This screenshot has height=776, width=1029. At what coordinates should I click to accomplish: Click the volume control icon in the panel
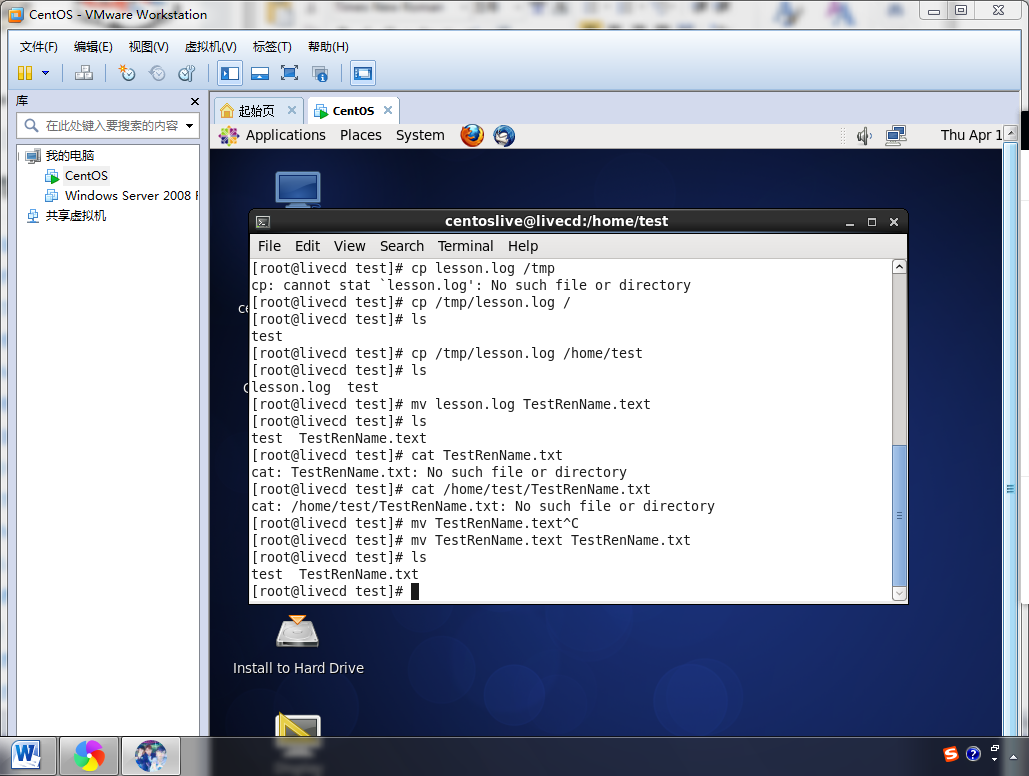point(863,135)
